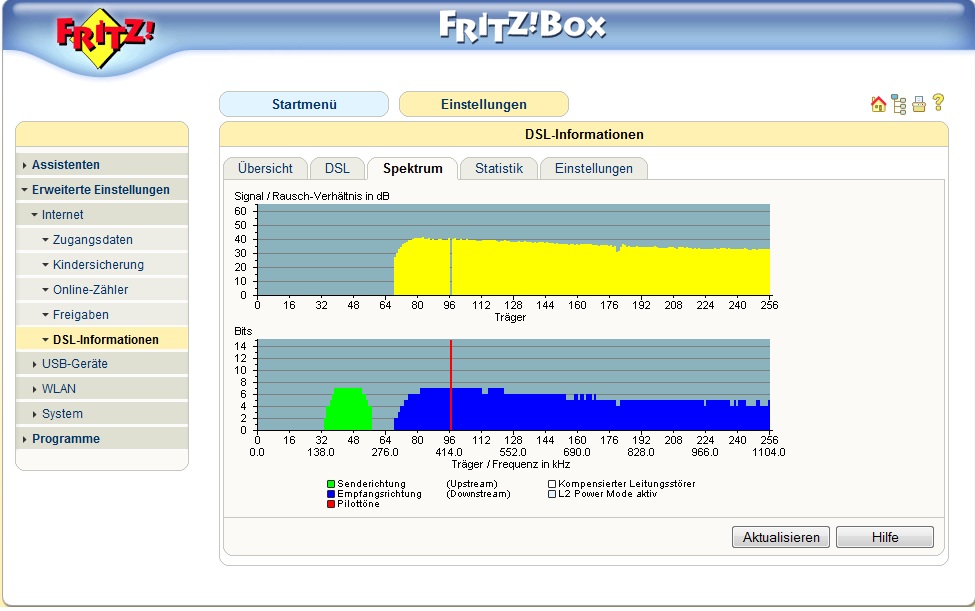This screenshot has width=975, height=611.
Task: Click the DSL-Informationen arrow
Action: coord(45,339)
